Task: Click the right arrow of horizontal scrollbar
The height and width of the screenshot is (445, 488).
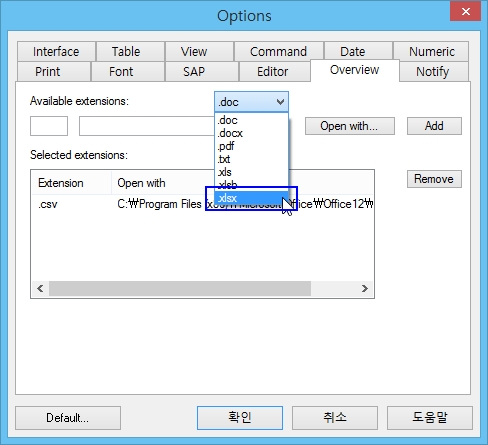Action: pos(365,288)
